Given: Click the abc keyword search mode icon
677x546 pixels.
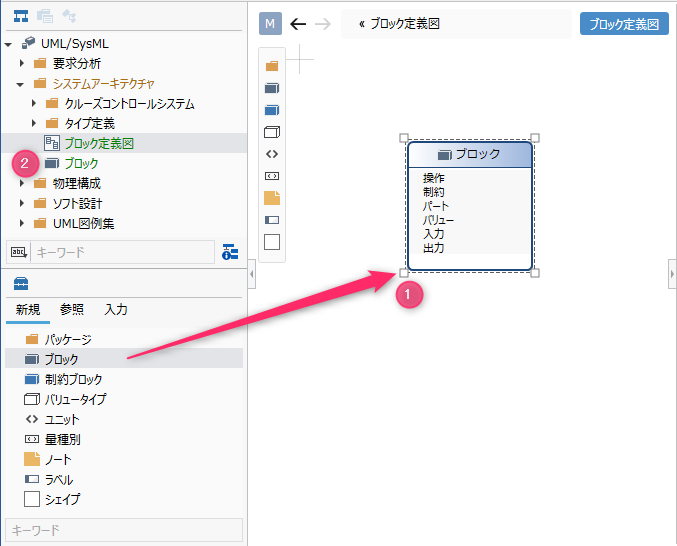Looking at the screenshot, I should 19,252.
